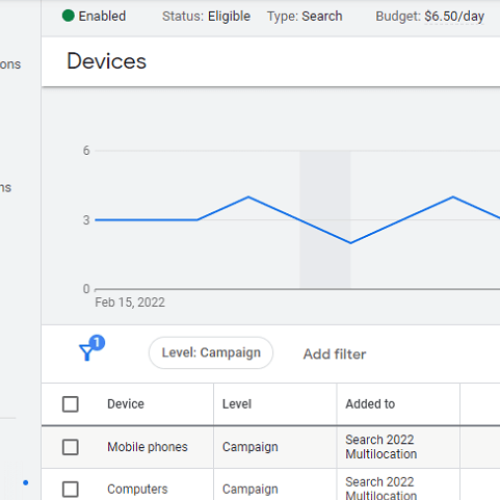Open the Level: Campaign filter chip
The width and height of the screenshot is (500, 500).
(211, 353)
